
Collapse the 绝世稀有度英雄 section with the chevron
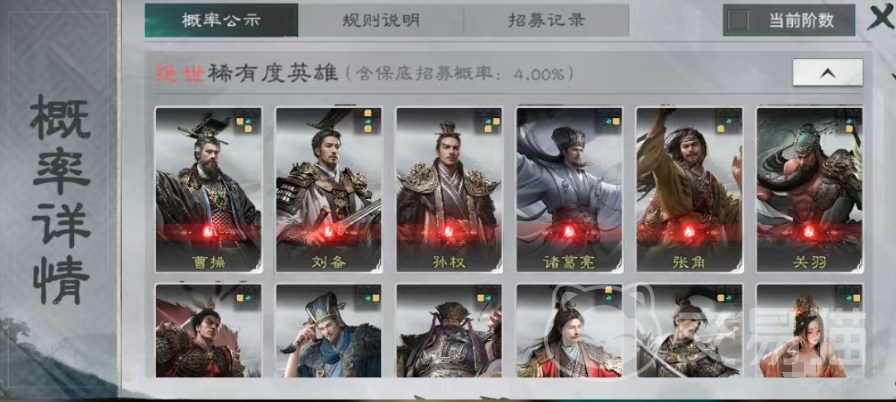pos(827,73)
